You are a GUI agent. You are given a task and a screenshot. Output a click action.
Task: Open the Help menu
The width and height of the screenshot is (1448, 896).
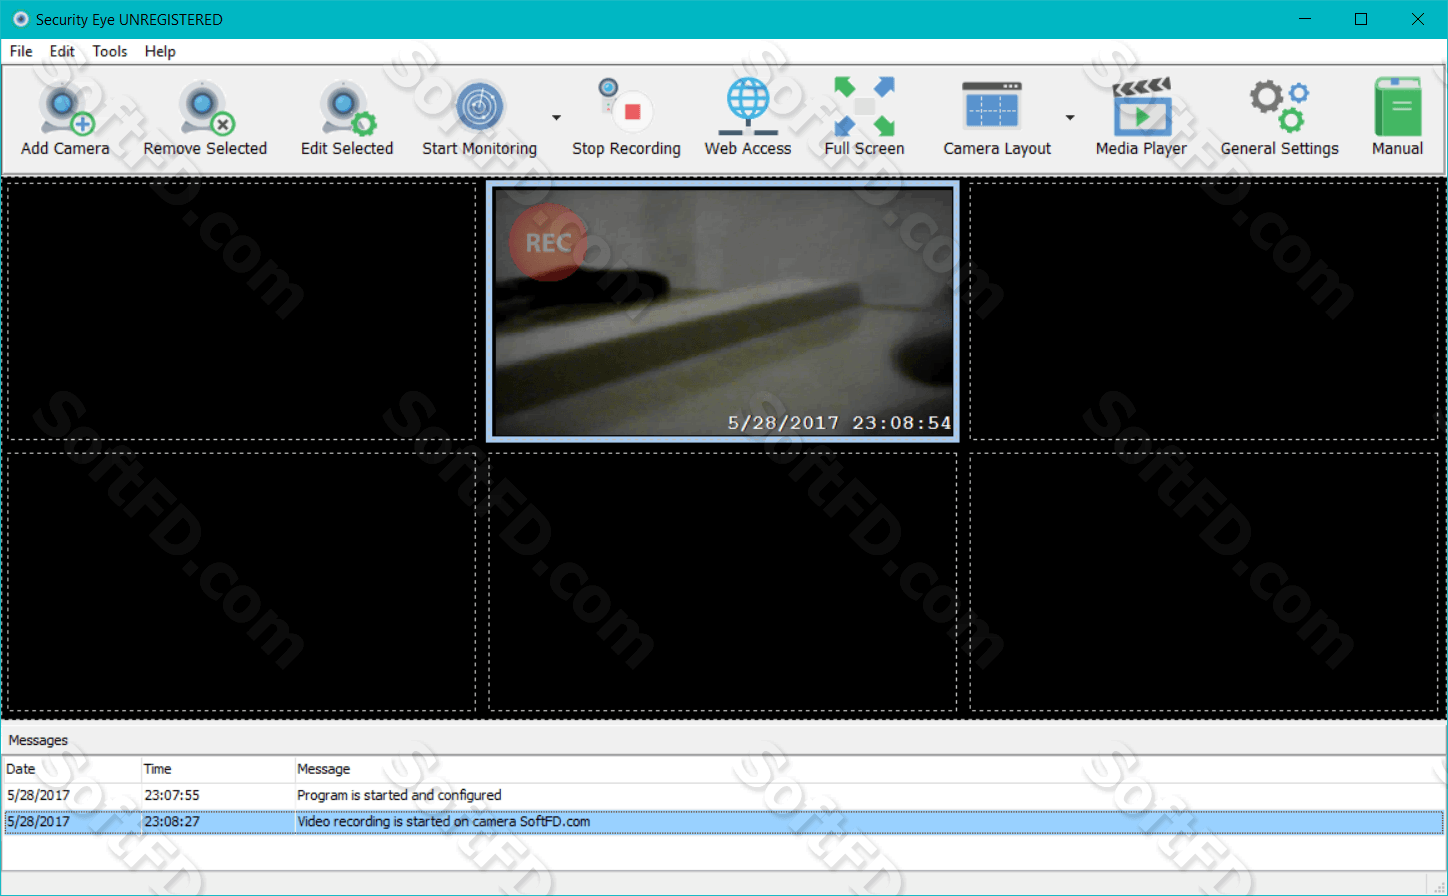tap(160, 51)
